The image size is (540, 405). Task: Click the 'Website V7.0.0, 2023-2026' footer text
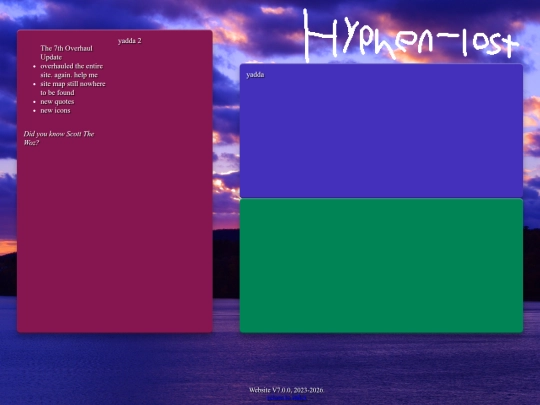287,390
